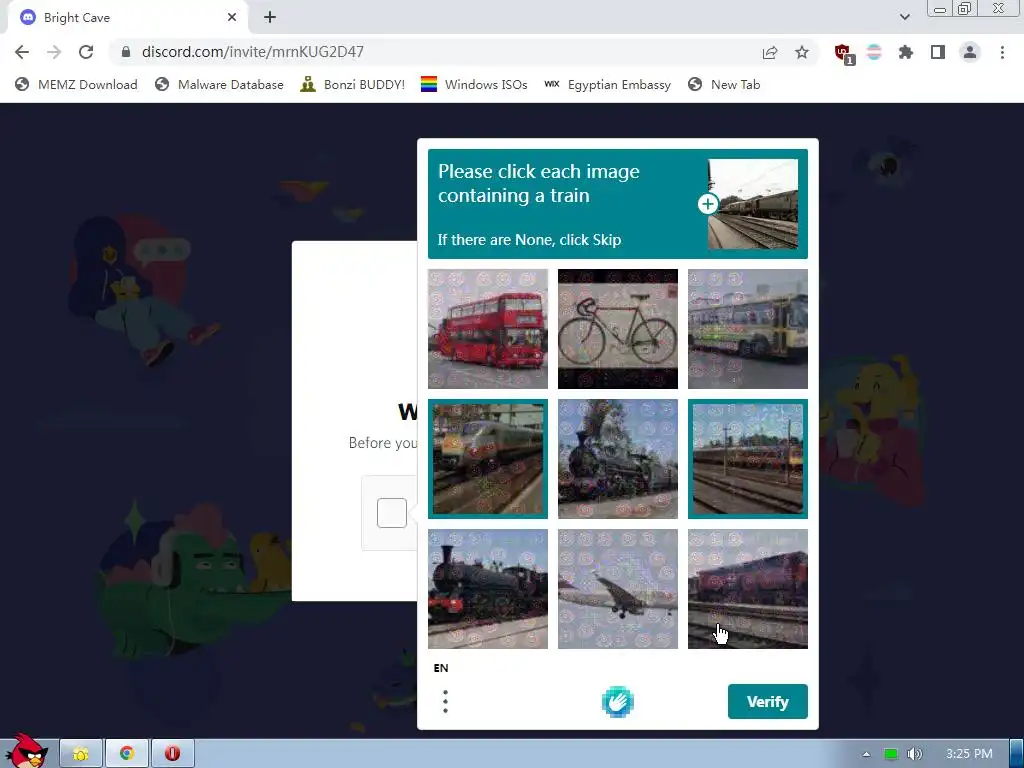1024x768 pixels.
Task: Change captcha language from EN
Action: pos(441,667)
